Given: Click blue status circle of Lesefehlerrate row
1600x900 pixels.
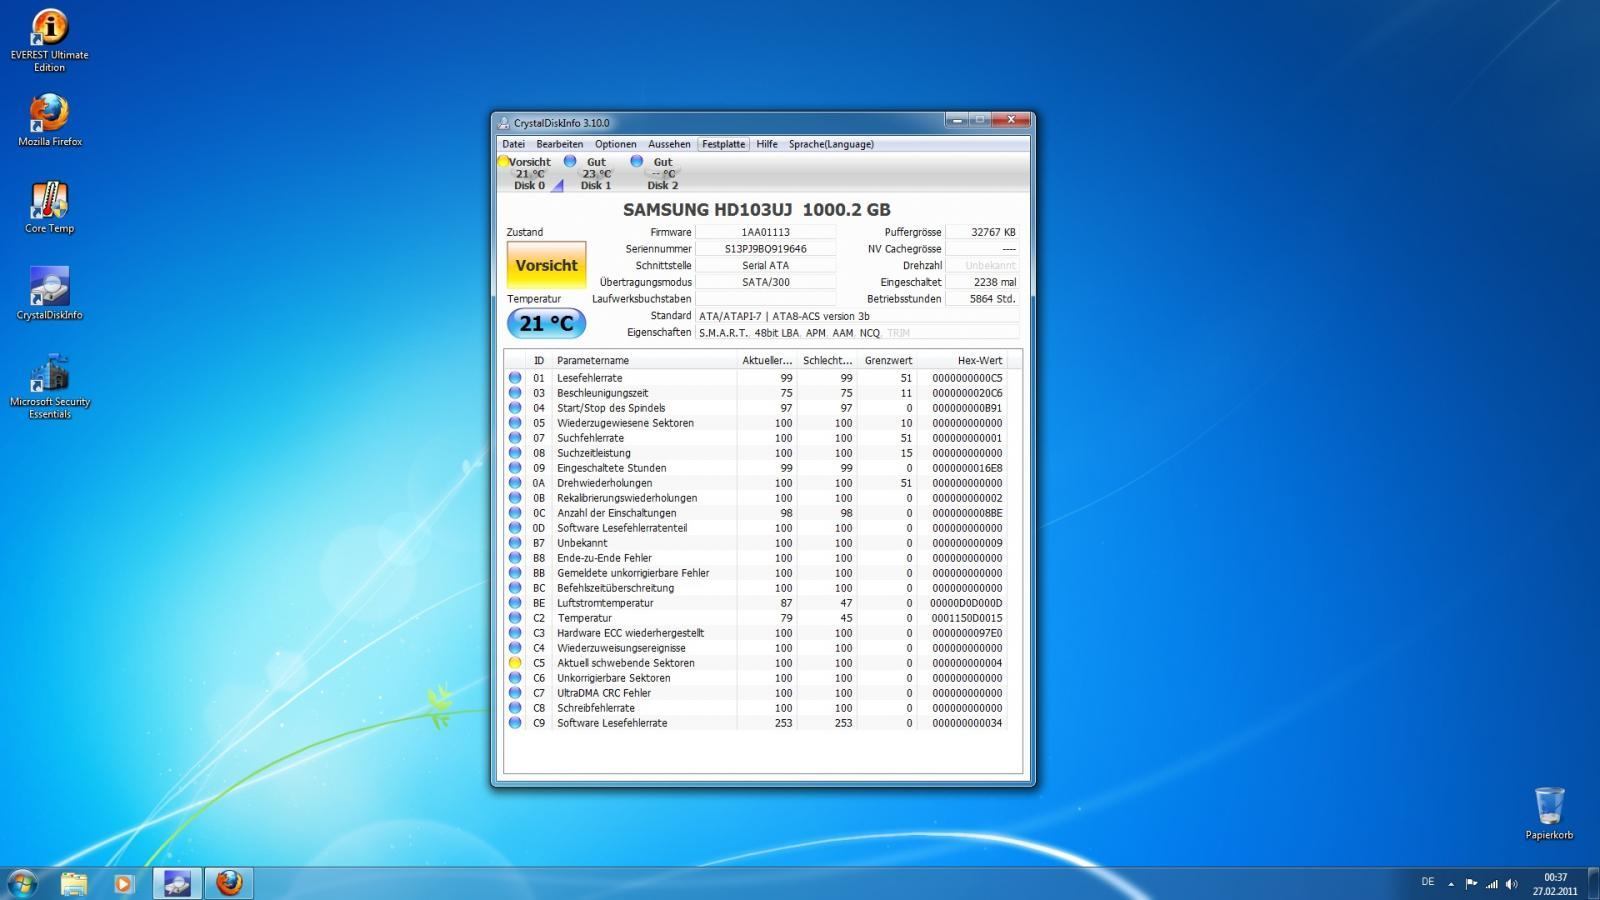Looking at the screenshot, I should (x=515, y=378).
